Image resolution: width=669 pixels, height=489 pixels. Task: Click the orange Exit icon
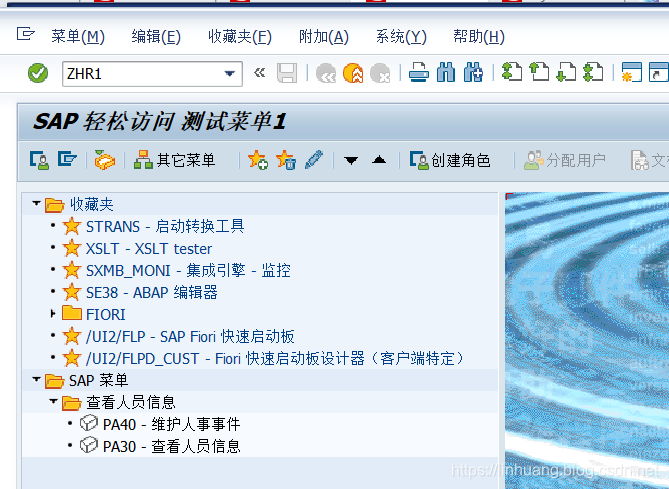(x=353, y=73)
